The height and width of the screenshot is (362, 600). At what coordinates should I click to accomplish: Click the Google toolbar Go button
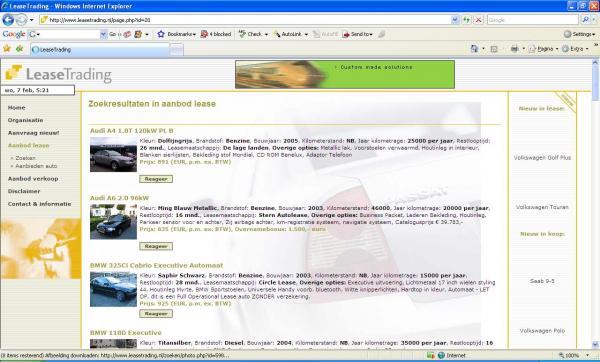tap(114, 34)
